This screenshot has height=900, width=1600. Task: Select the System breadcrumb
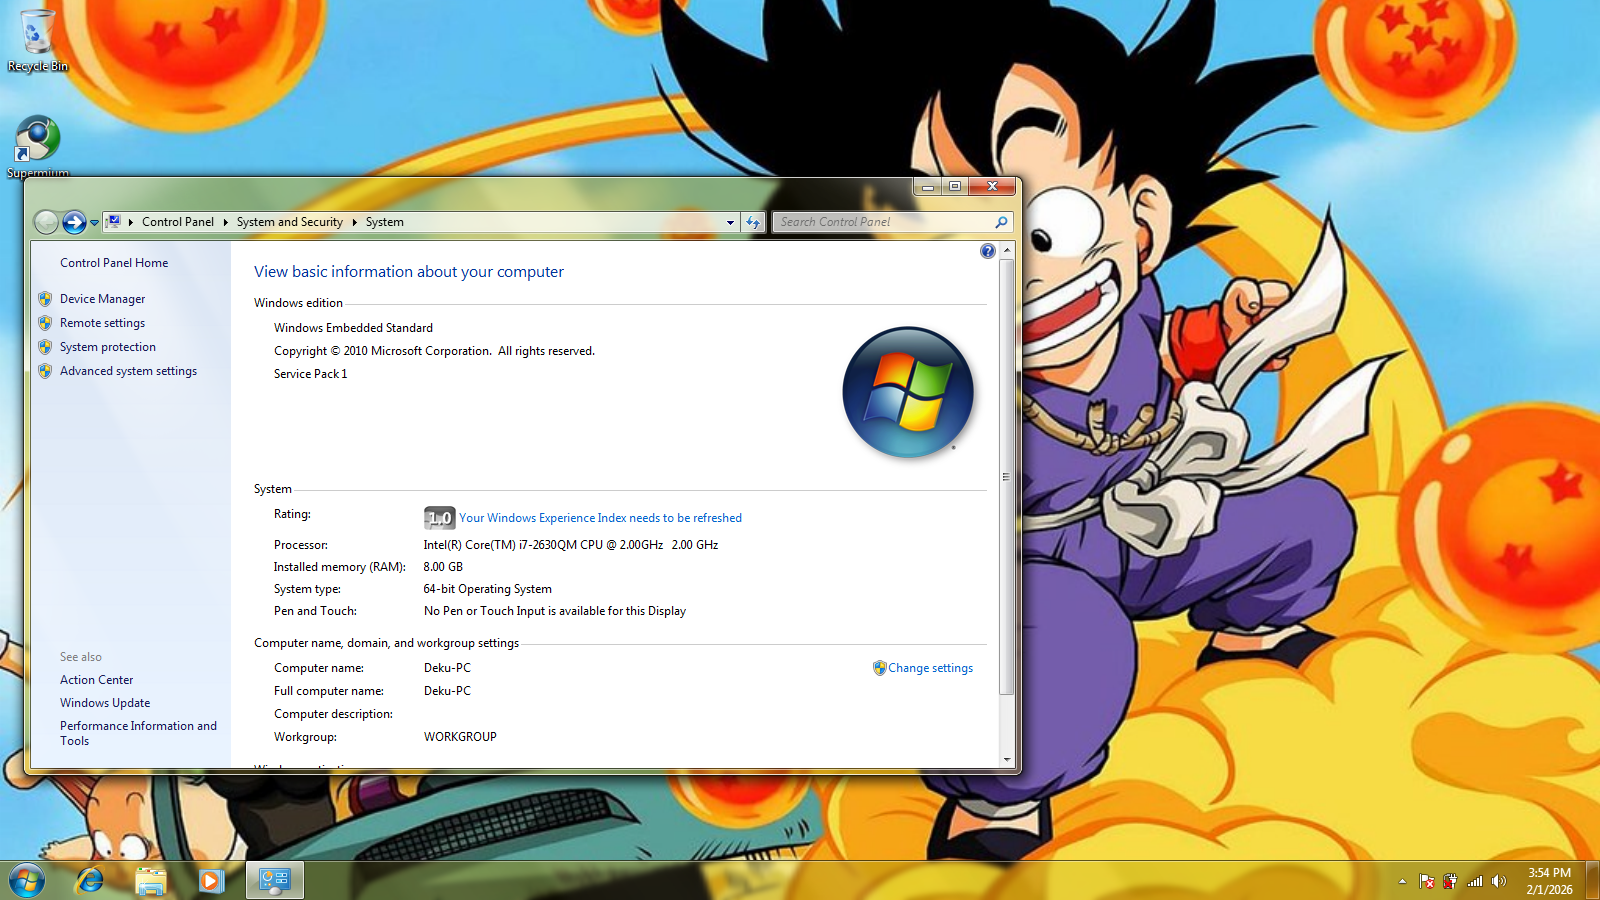tap(385, 222)
